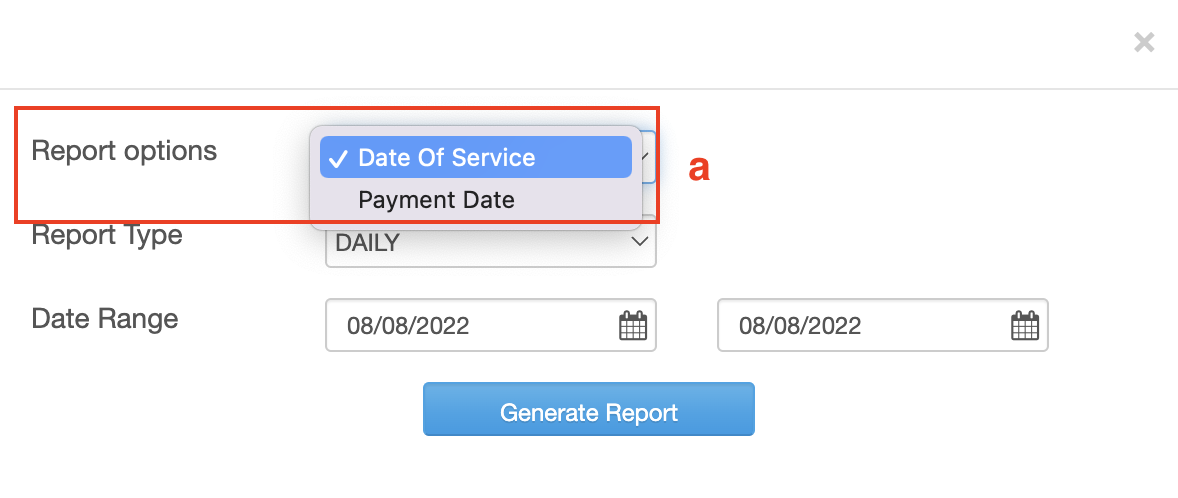Screen dimensions: 1178x498
Task: Click the Report options select edge behind popup
Action: click(649, 157)
